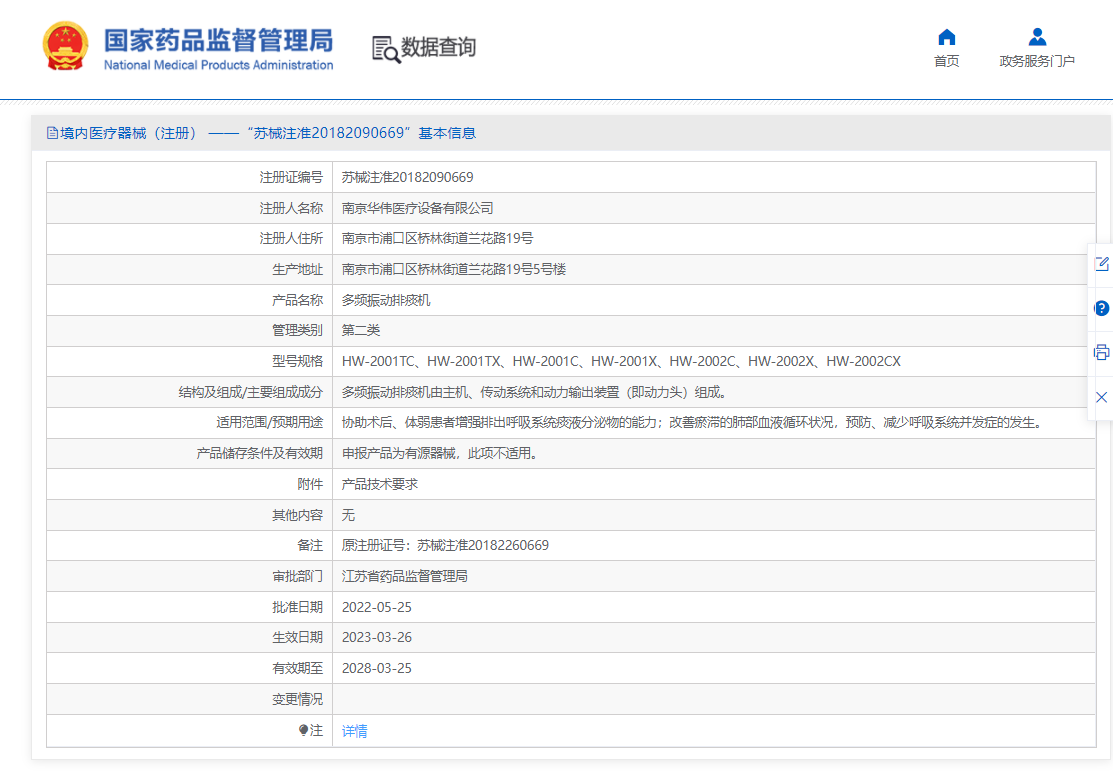The height and width of the screenshot is (778, 1113).
Task: Click the home house icon
Action: [x=946, y=37]
